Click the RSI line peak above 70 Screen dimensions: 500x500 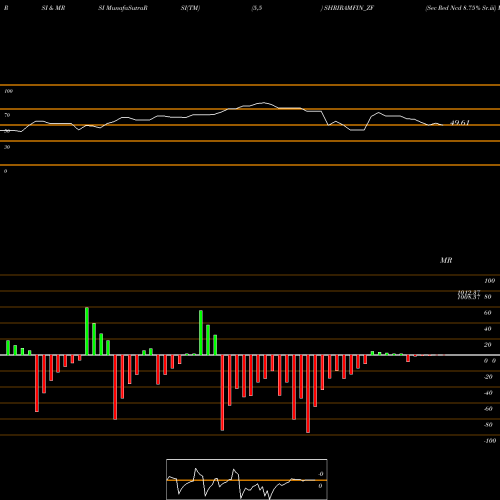pyautogui.click(x=264, y=103)
